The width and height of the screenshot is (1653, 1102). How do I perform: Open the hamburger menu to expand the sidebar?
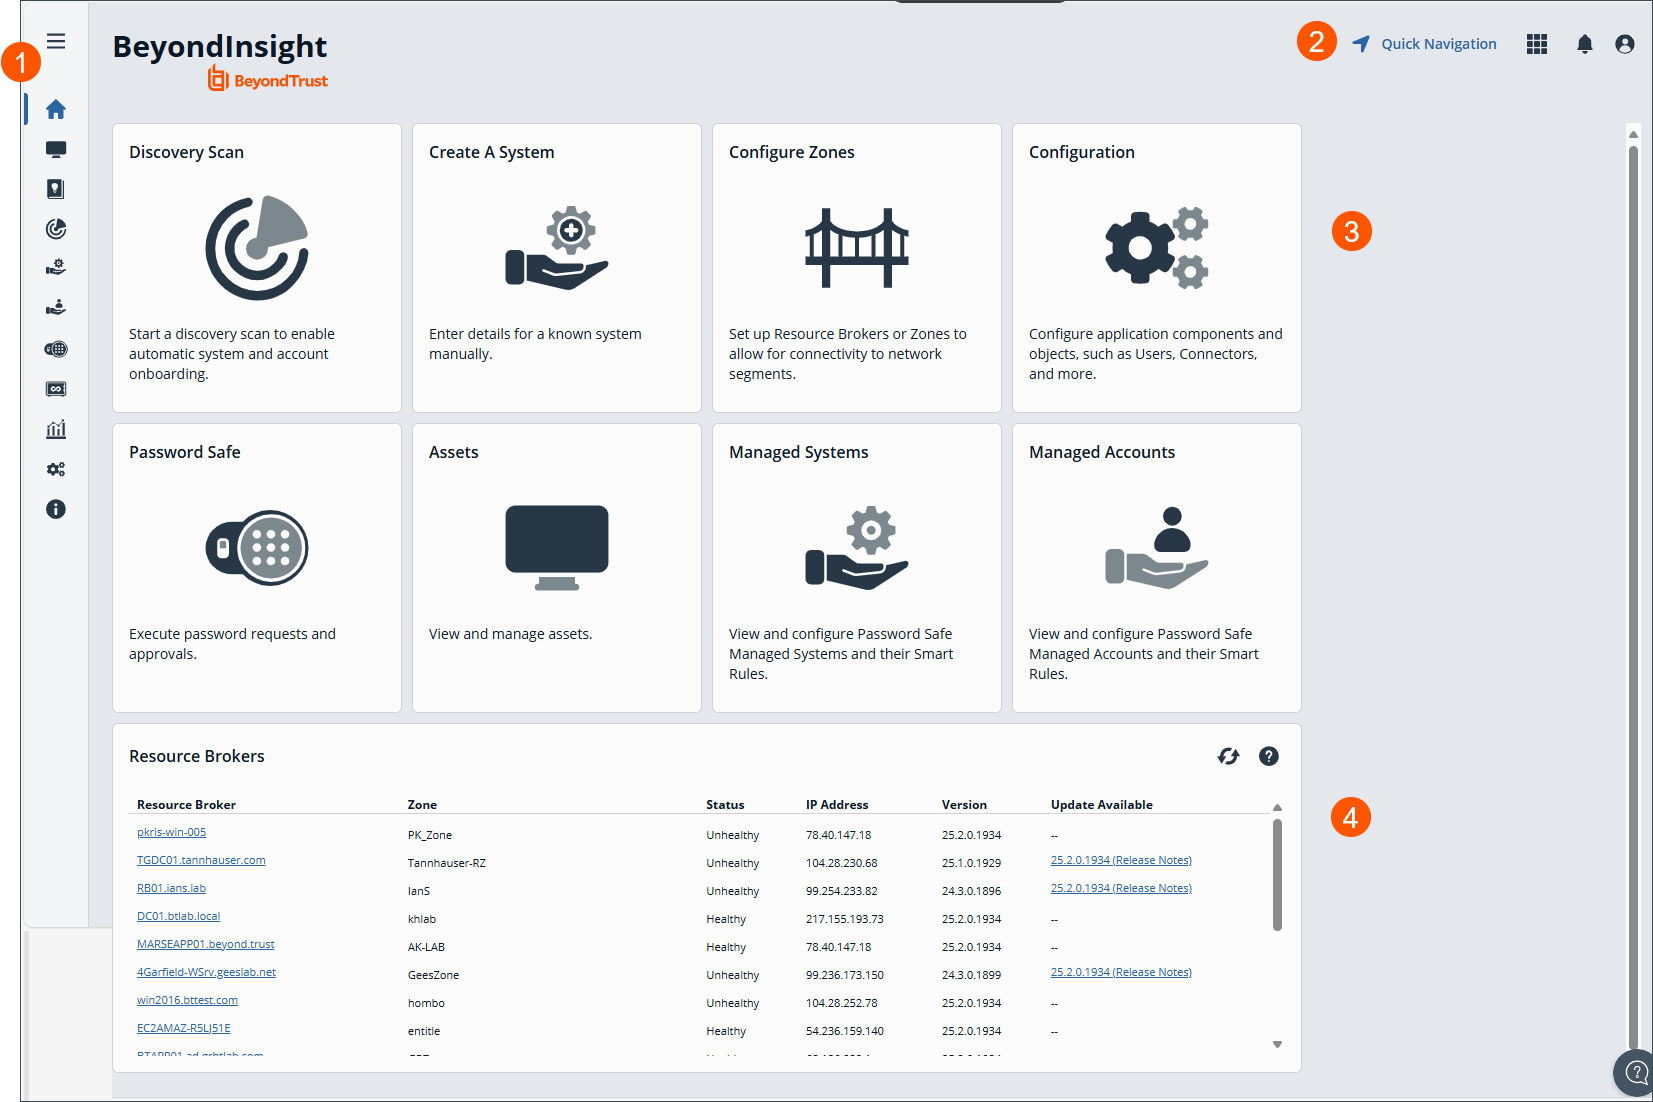tap(56, 41)
